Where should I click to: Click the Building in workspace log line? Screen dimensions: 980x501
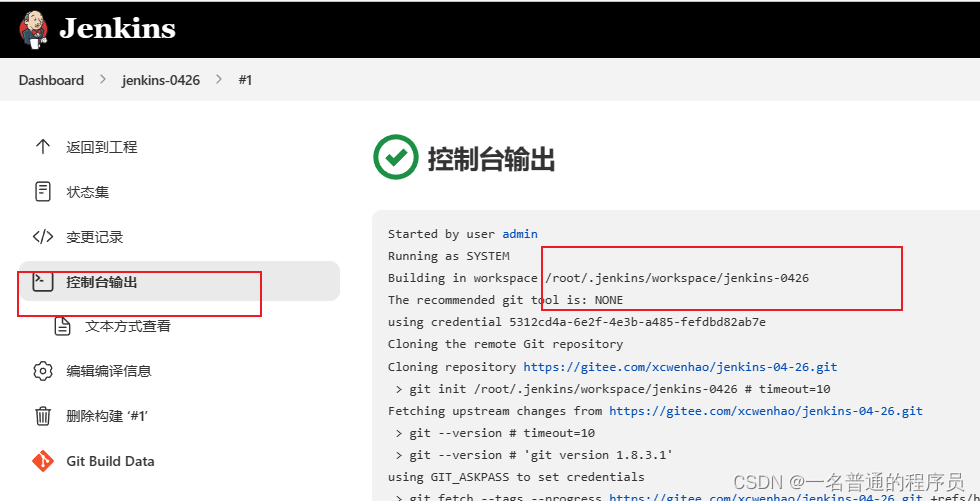tap(598, 278)
